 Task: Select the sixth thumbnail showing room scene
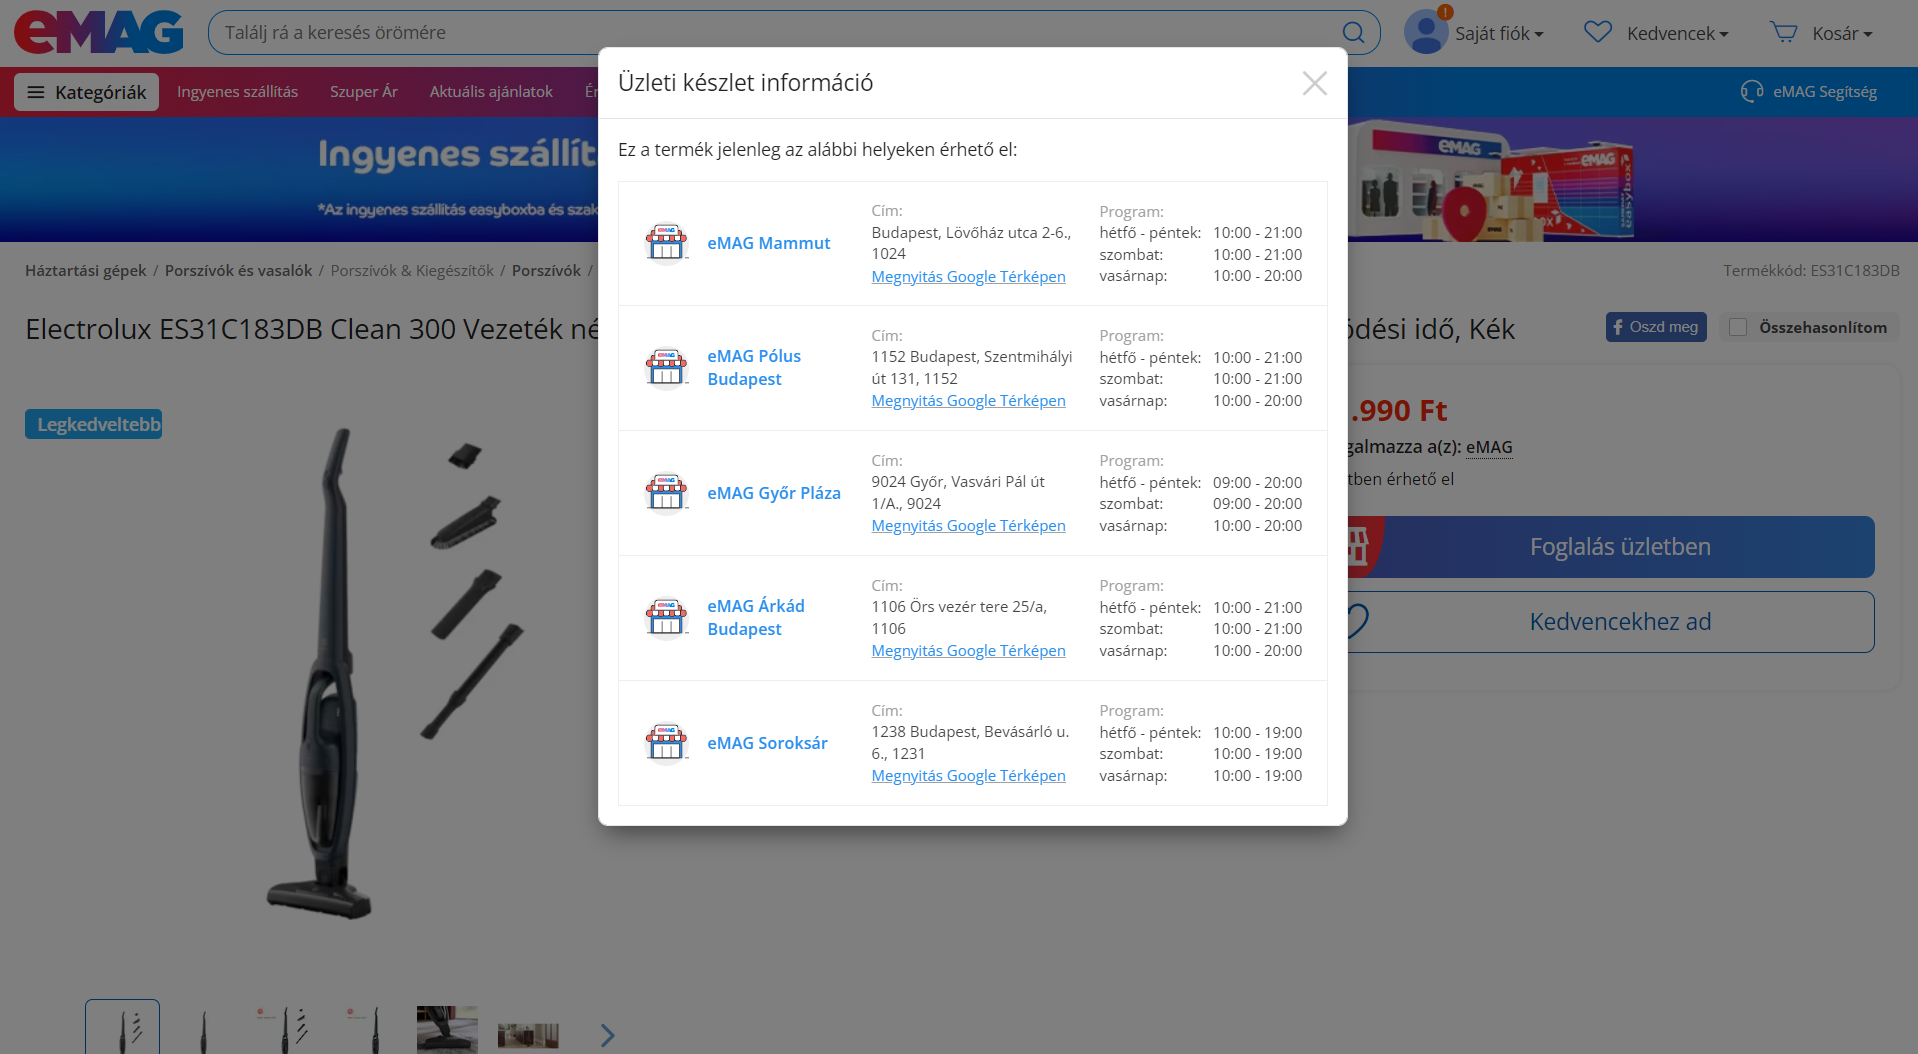tap(528, 1035)
